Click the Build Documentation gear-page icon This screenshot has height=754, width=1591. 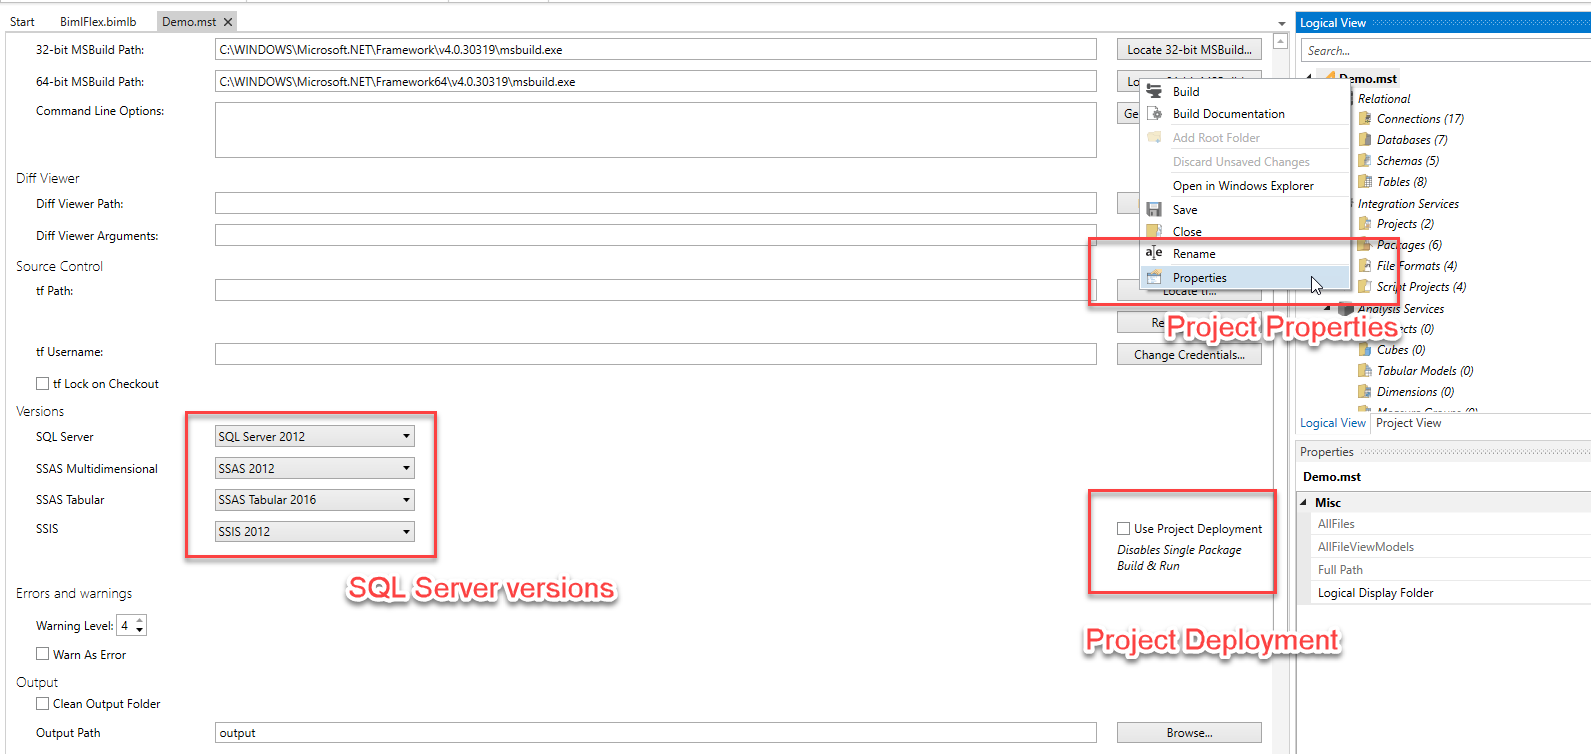[x=1154, y=114]
